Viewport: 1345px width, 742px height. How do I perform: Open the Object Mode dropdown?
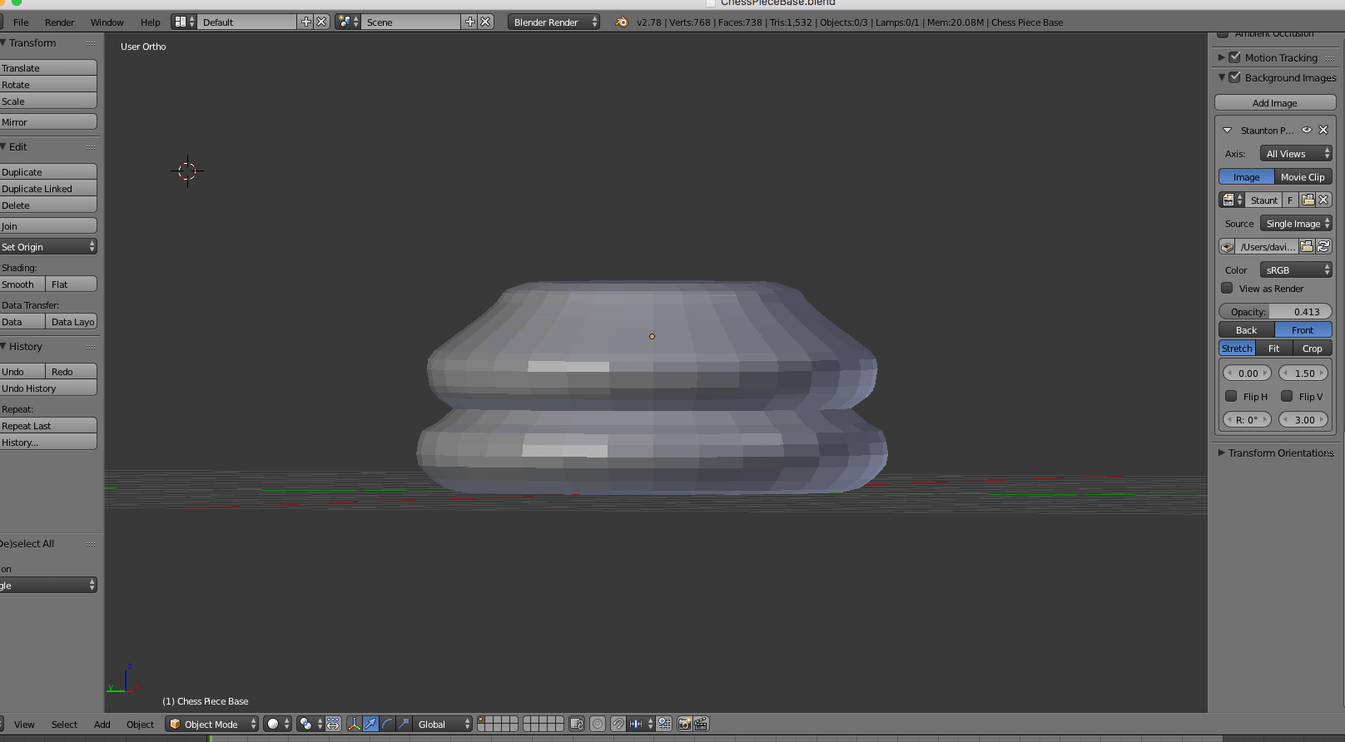tap(212, 724)
